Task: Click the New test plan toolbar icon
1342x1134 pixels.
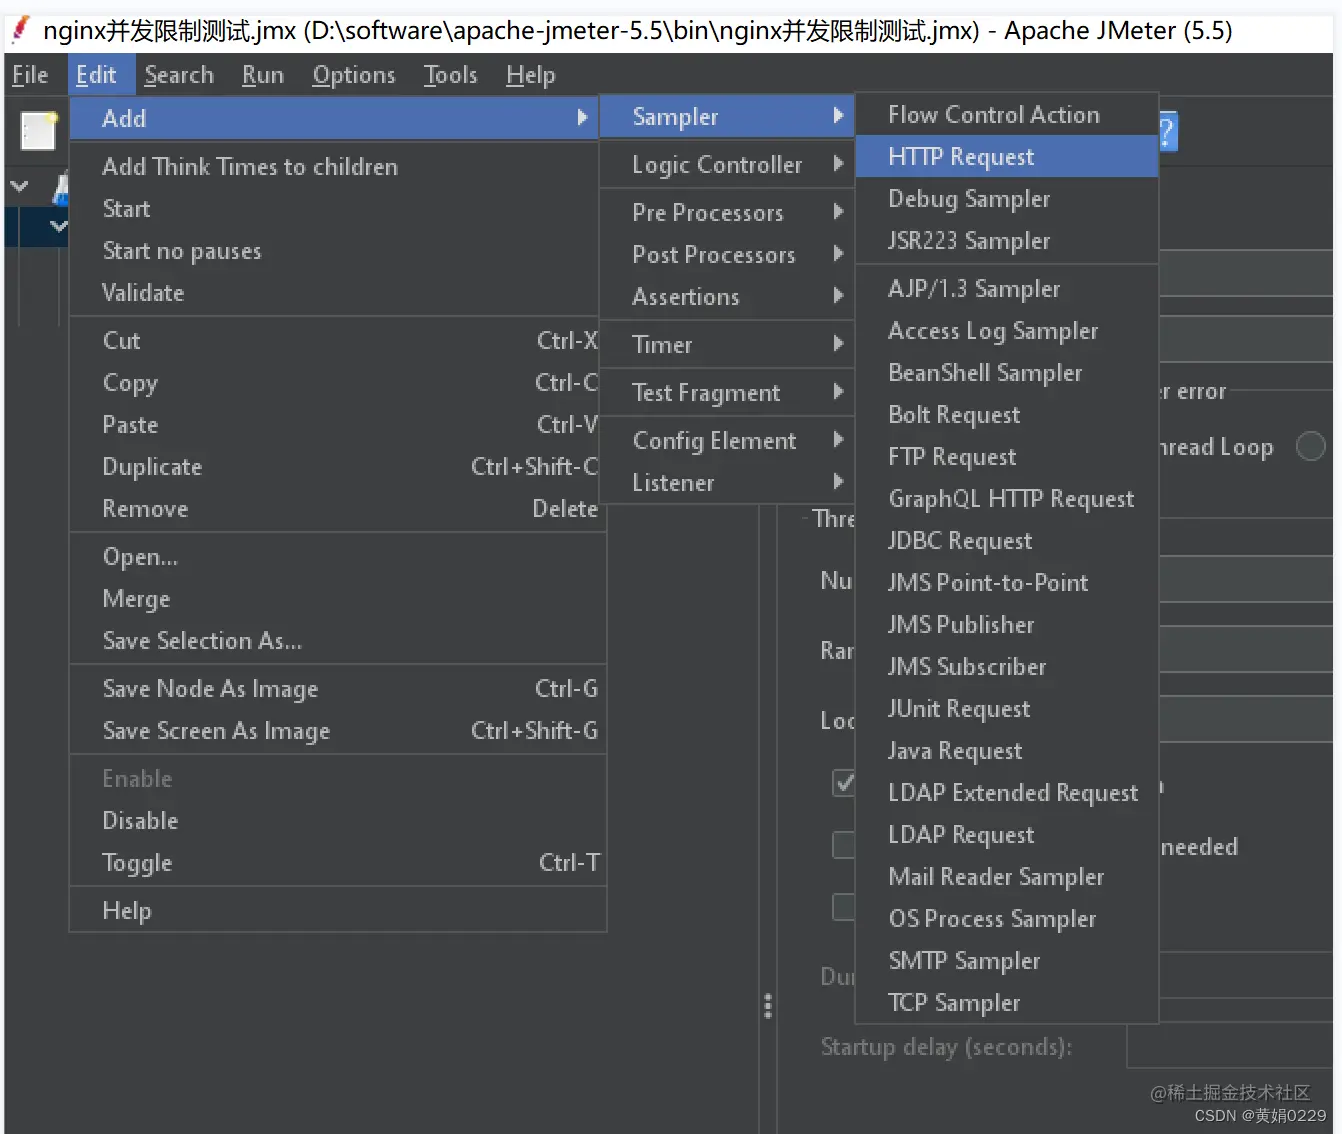Action: tap(38, 130)
